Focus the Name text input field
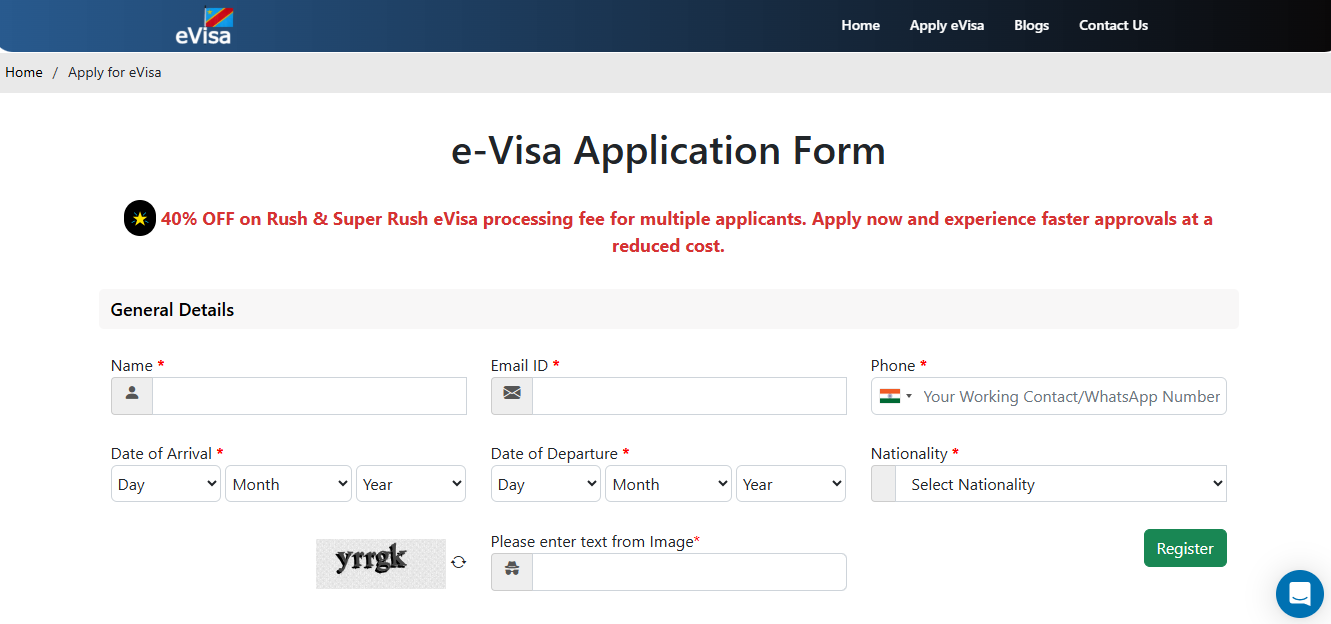The image size is (1331, 624). (x=309, y=396)
